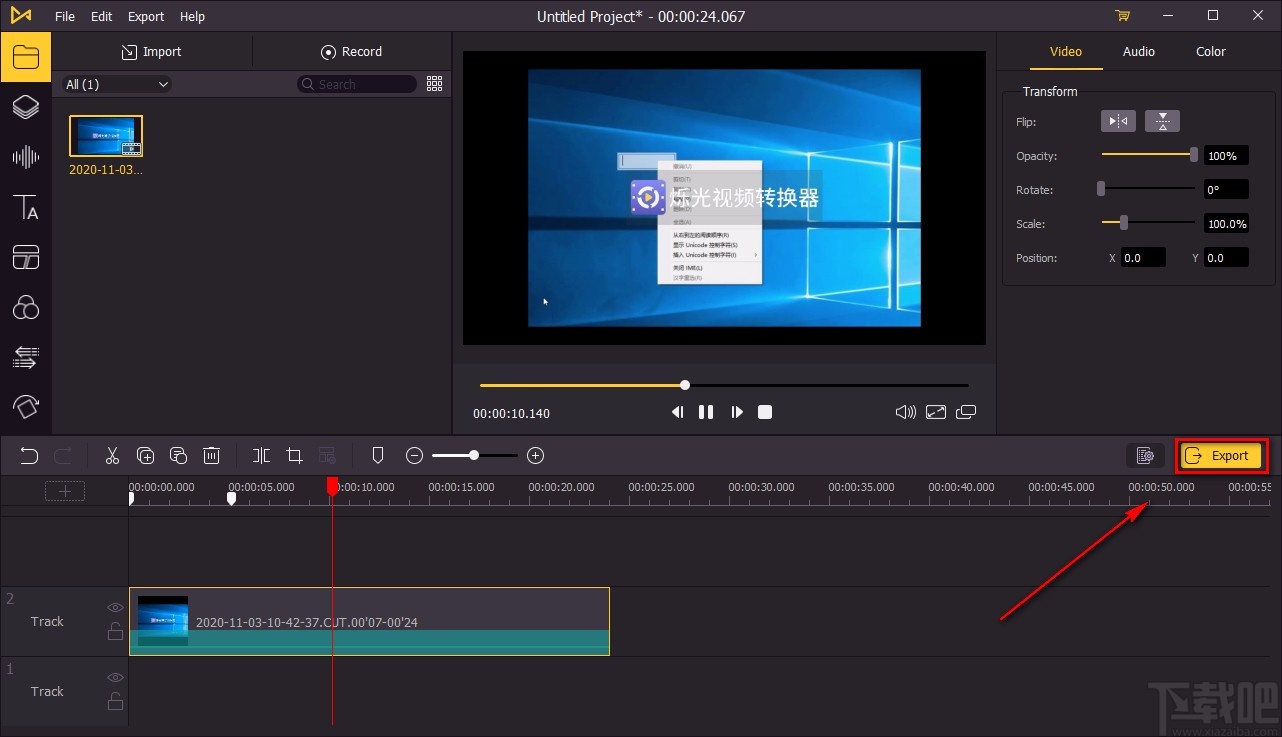Click the Opacity slider handle

(x=1193, y=155)
